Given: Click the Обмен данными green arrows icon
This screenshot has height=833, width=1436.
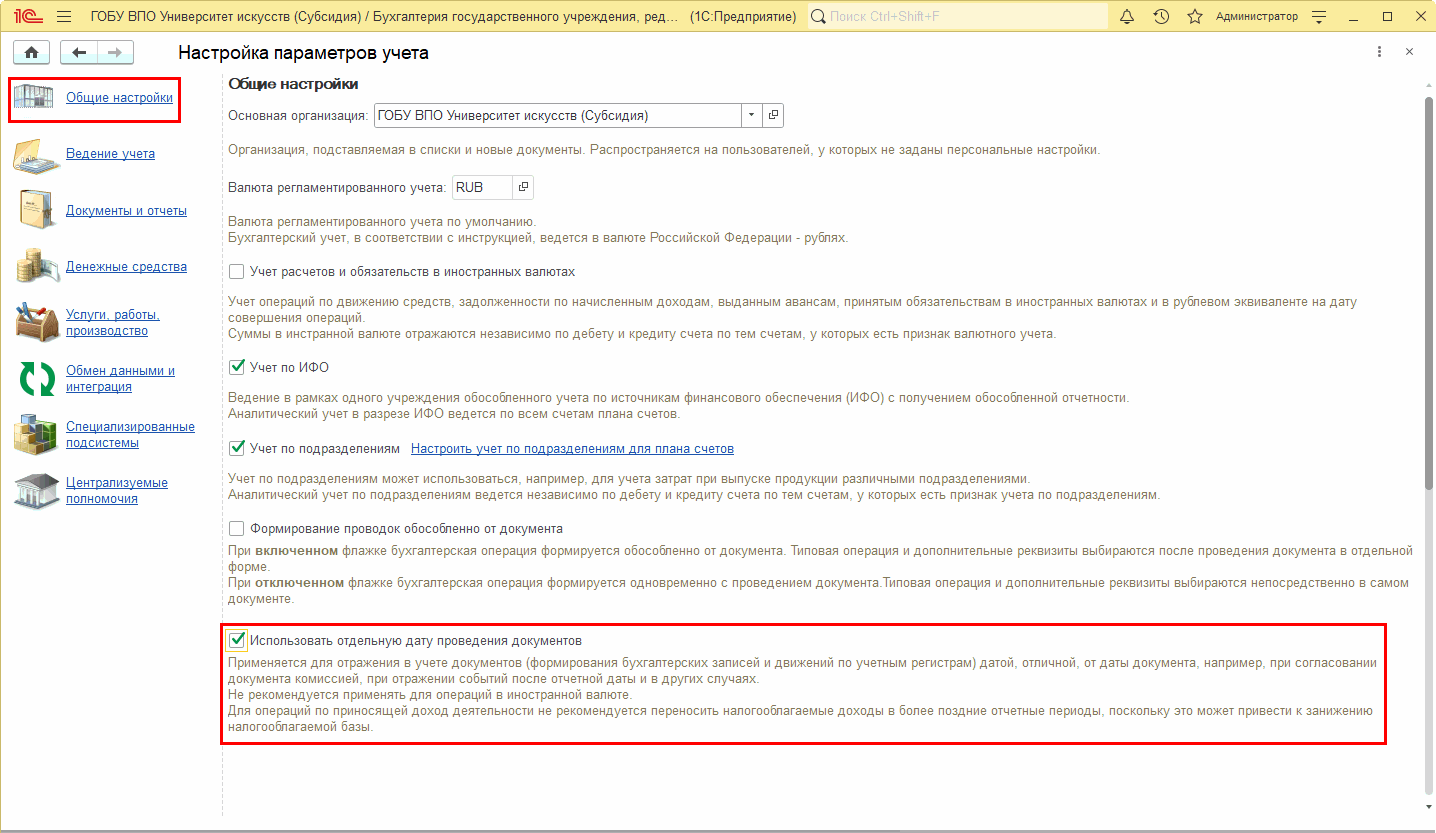Looking at the screenshot, I should click(38, 379).
